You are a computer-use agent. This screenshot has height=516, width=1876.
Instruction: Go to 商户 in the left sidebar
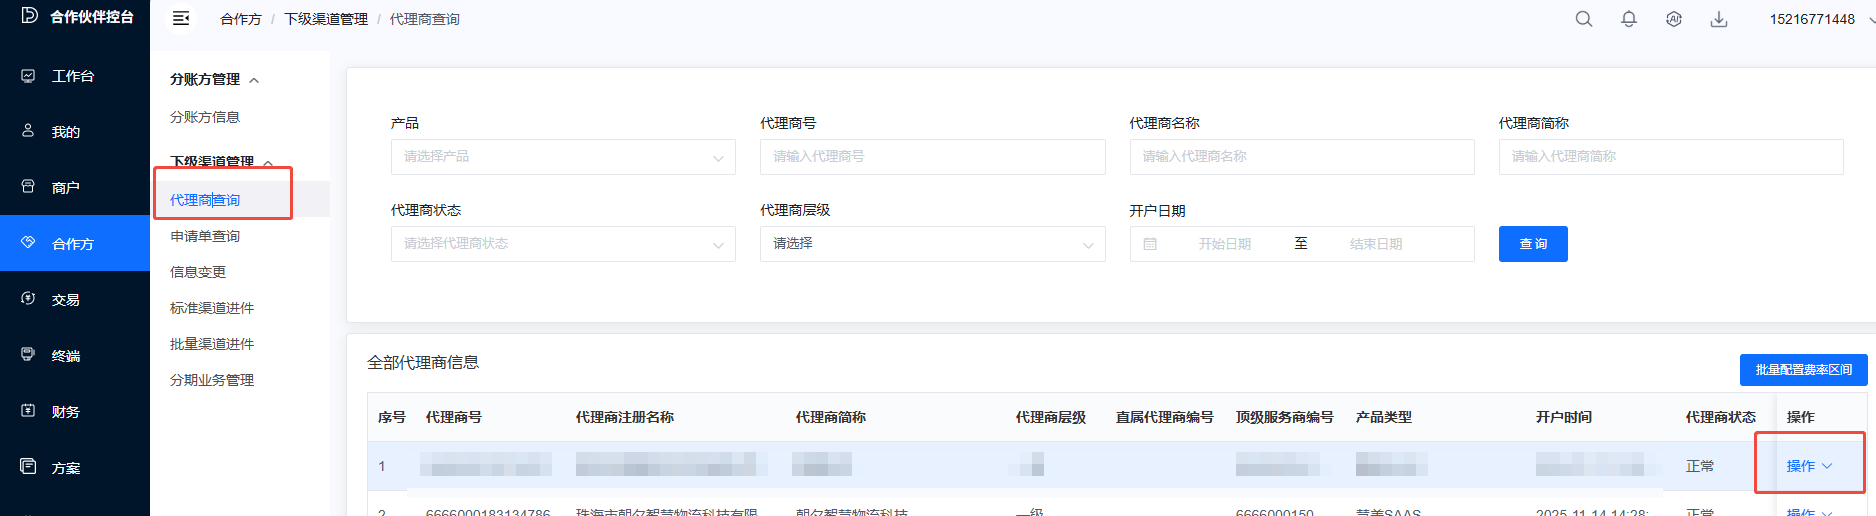click(65, 188)
